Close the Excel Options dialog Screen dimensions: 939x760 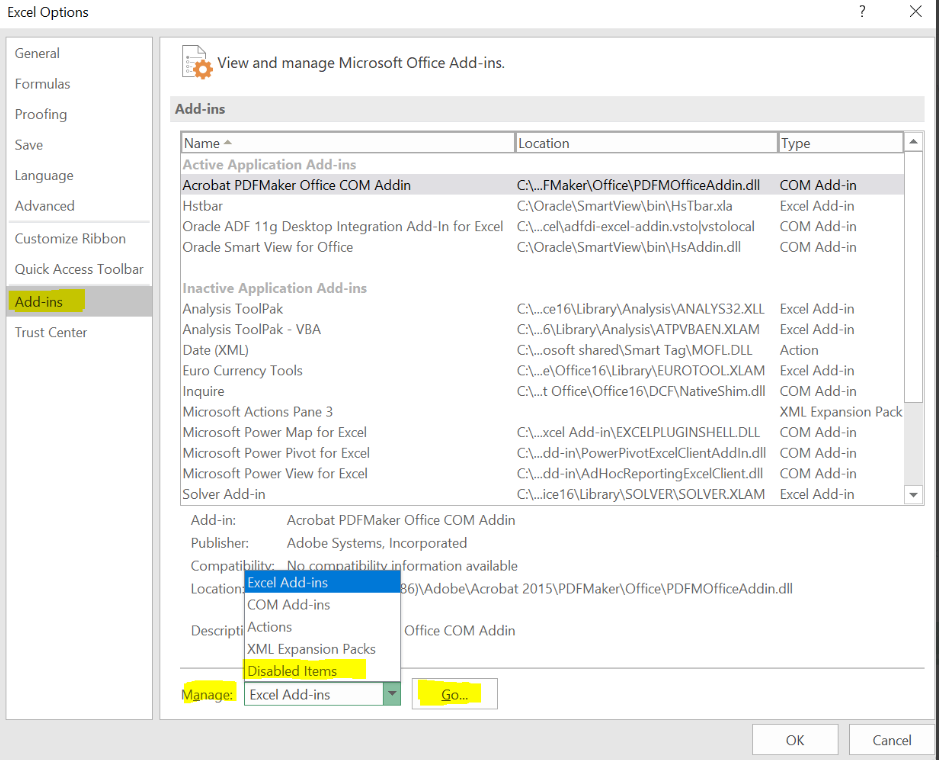click(x=915, y=12)
